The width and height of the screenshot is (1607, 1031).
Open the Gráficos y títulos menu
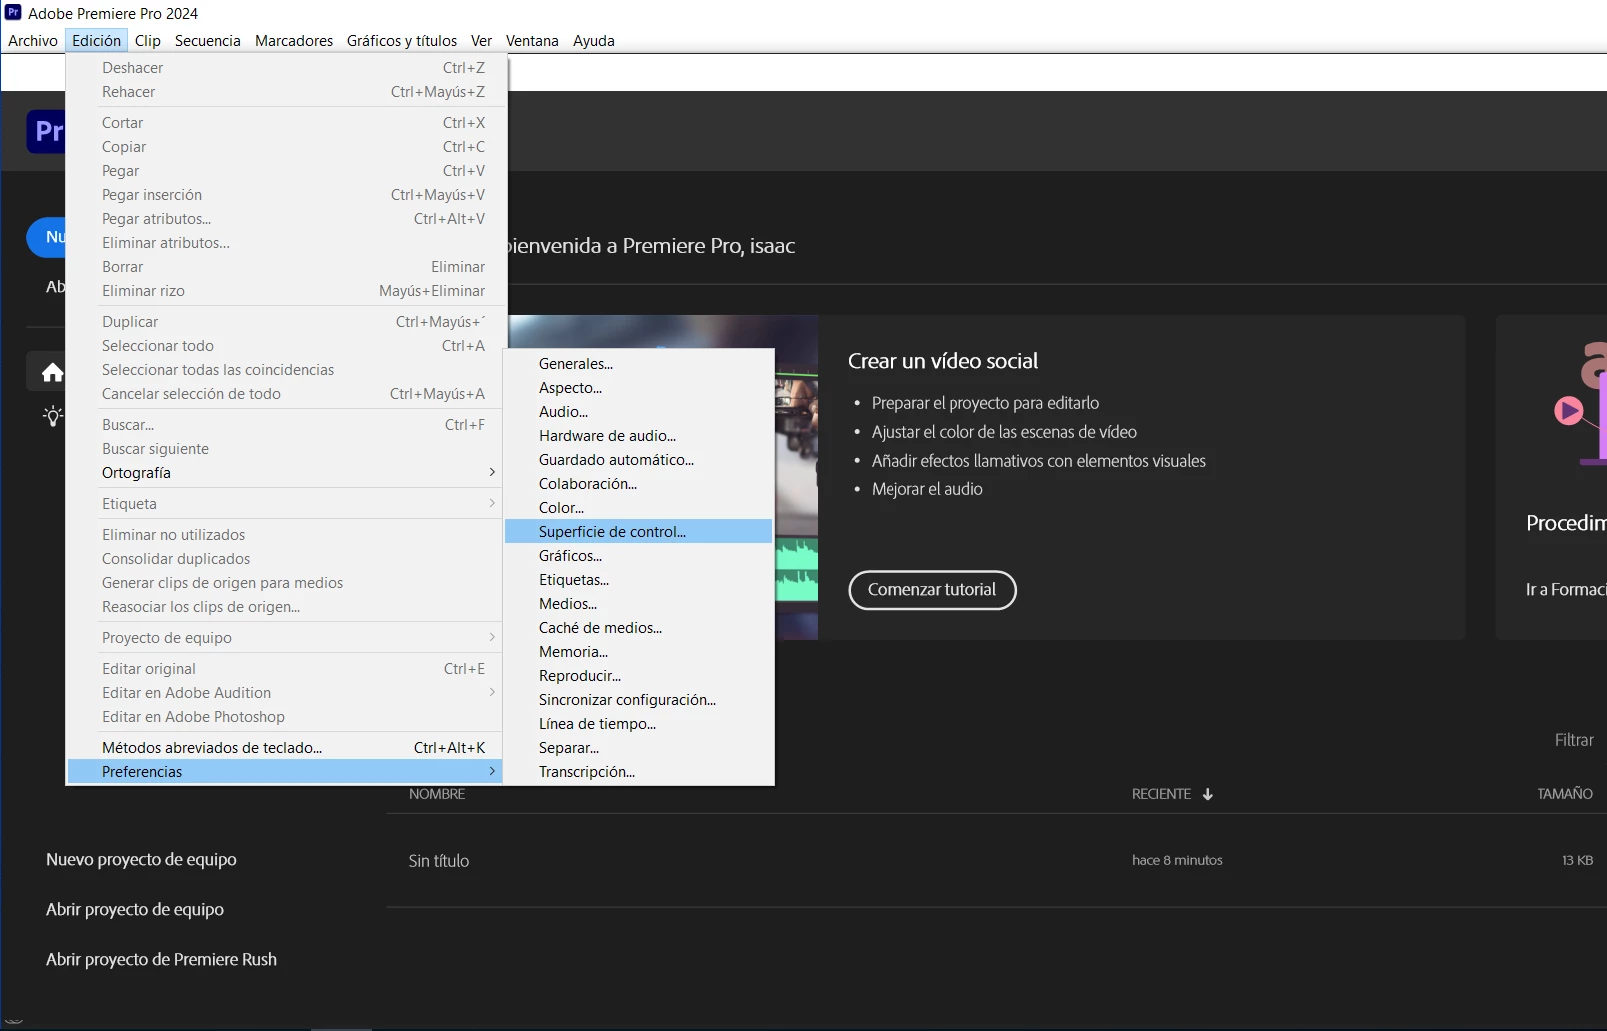(x=402, y=41)
